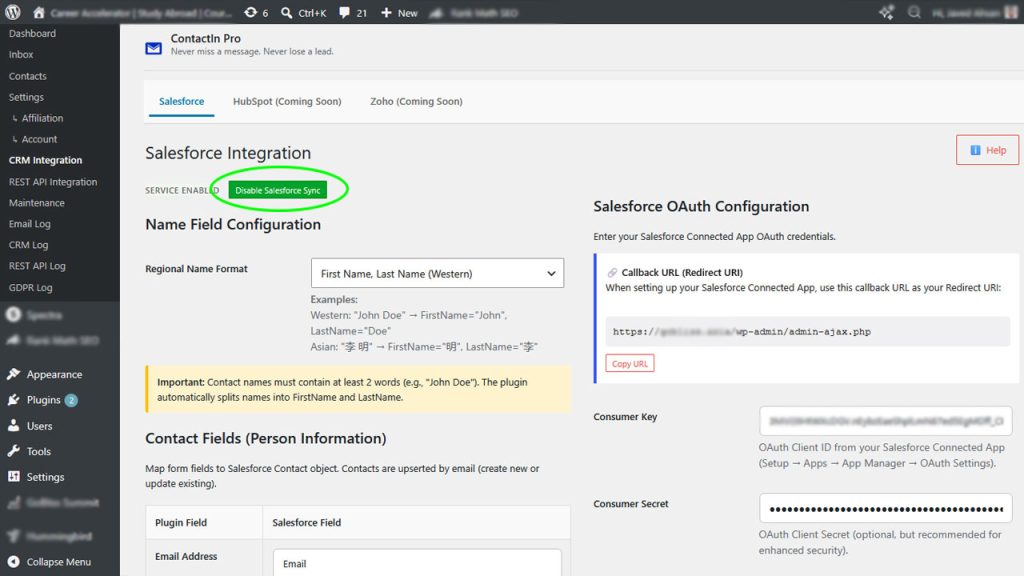Select CRM Integration in the sidebar
The image size is (1024, 576).
(x=45, y=160)
